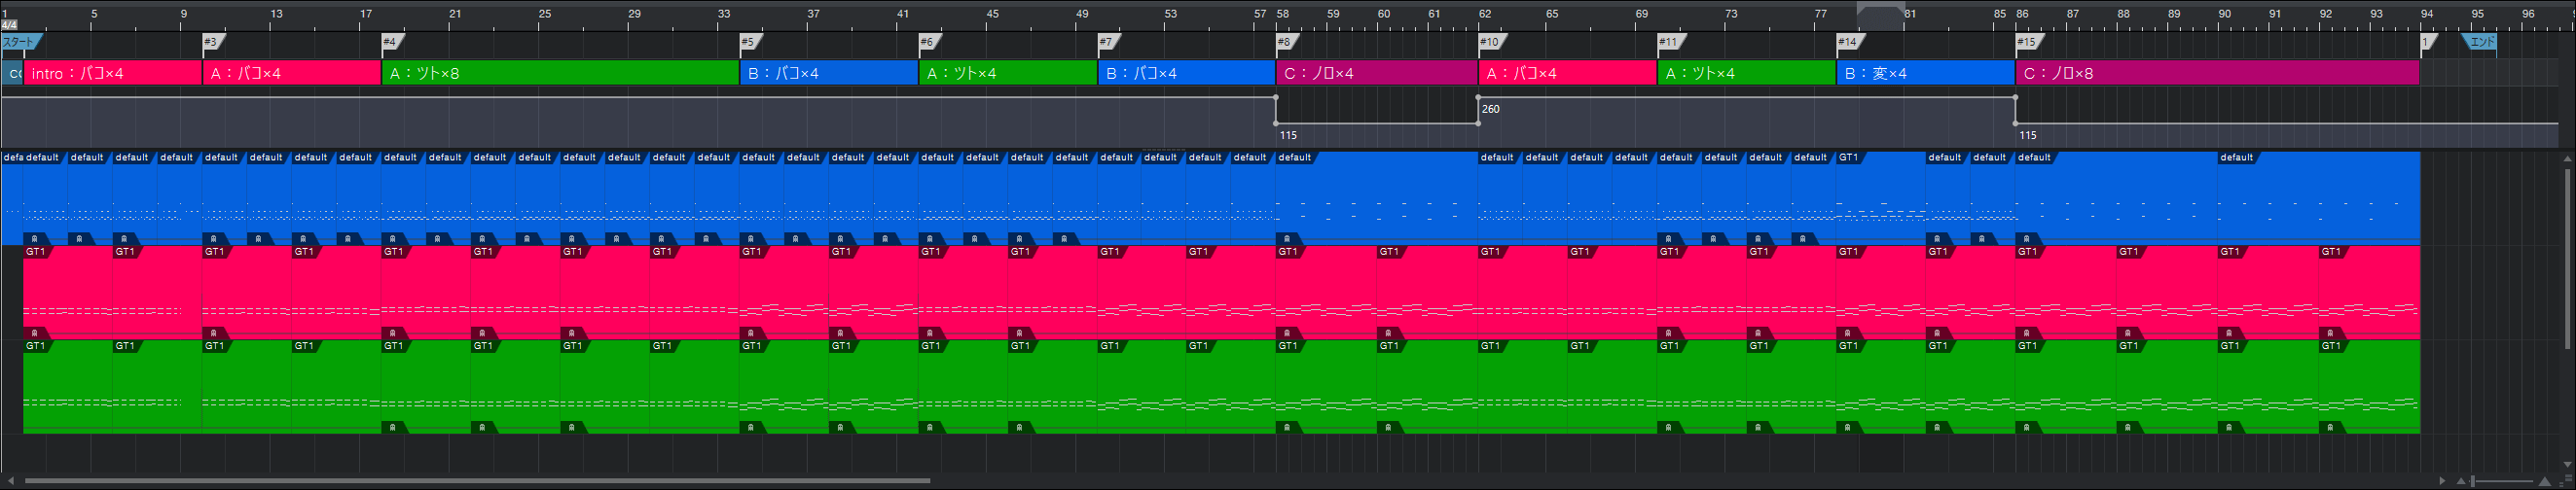Click the vertical scroll up arrow
The width and height of the screenshot is (2576, 490).
(2566, 158)
